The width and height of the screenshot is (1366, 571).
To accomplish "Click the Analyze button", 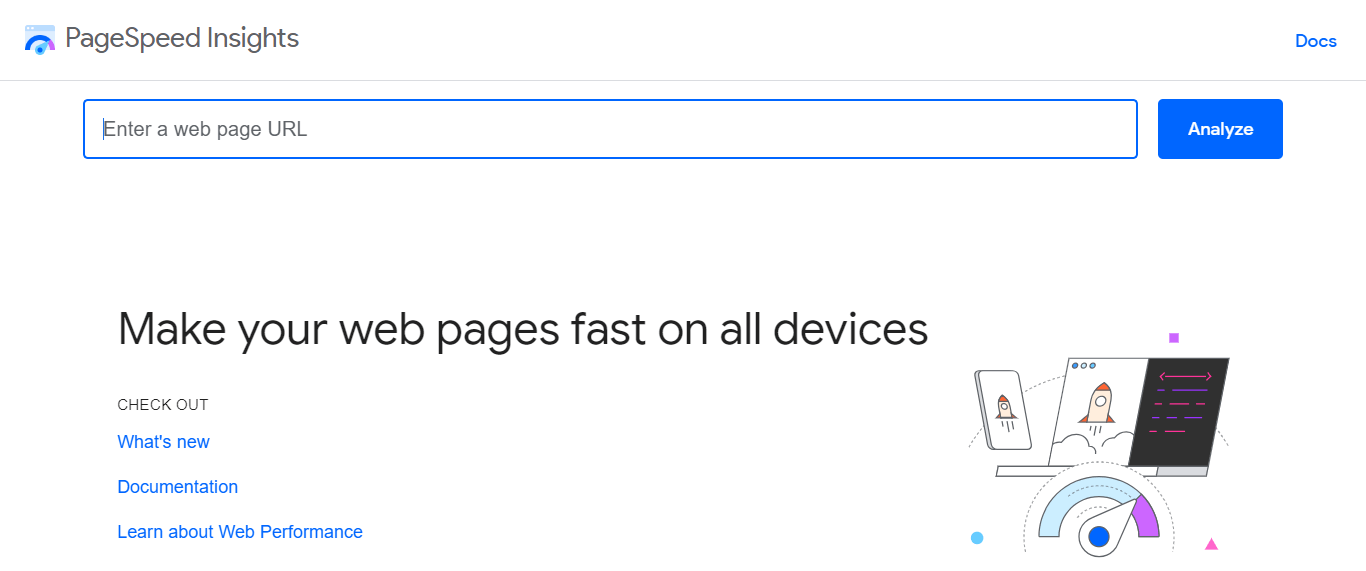I will pos(1220,129).
